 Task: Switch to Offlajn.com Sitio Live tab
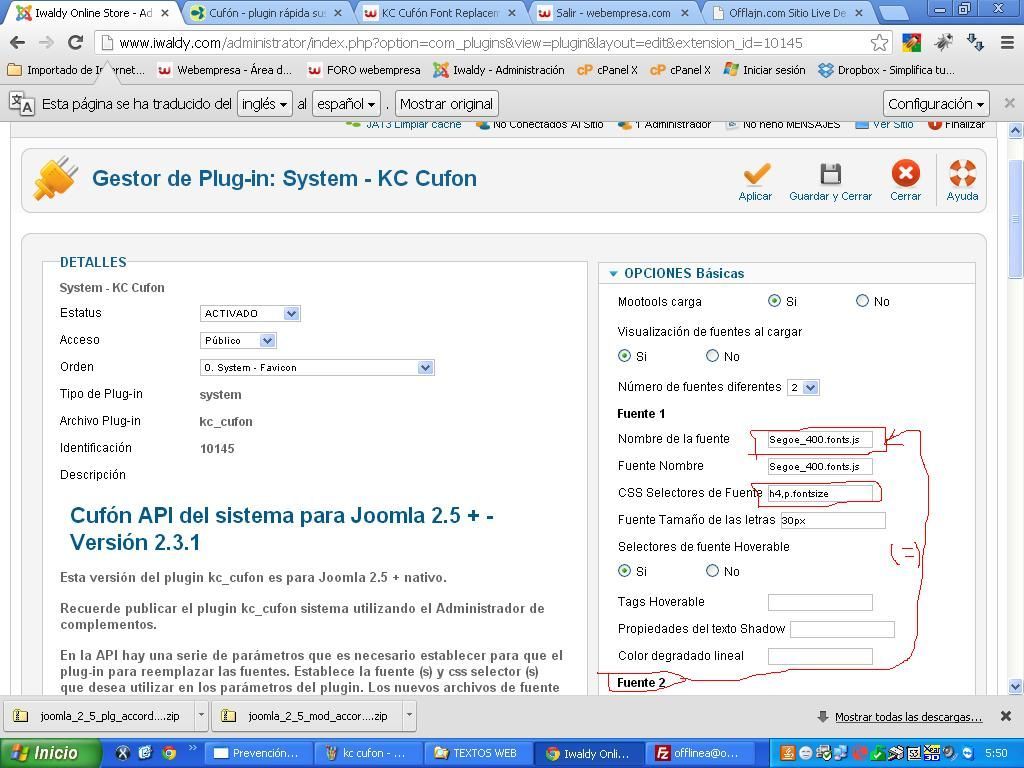pos(788,12)
